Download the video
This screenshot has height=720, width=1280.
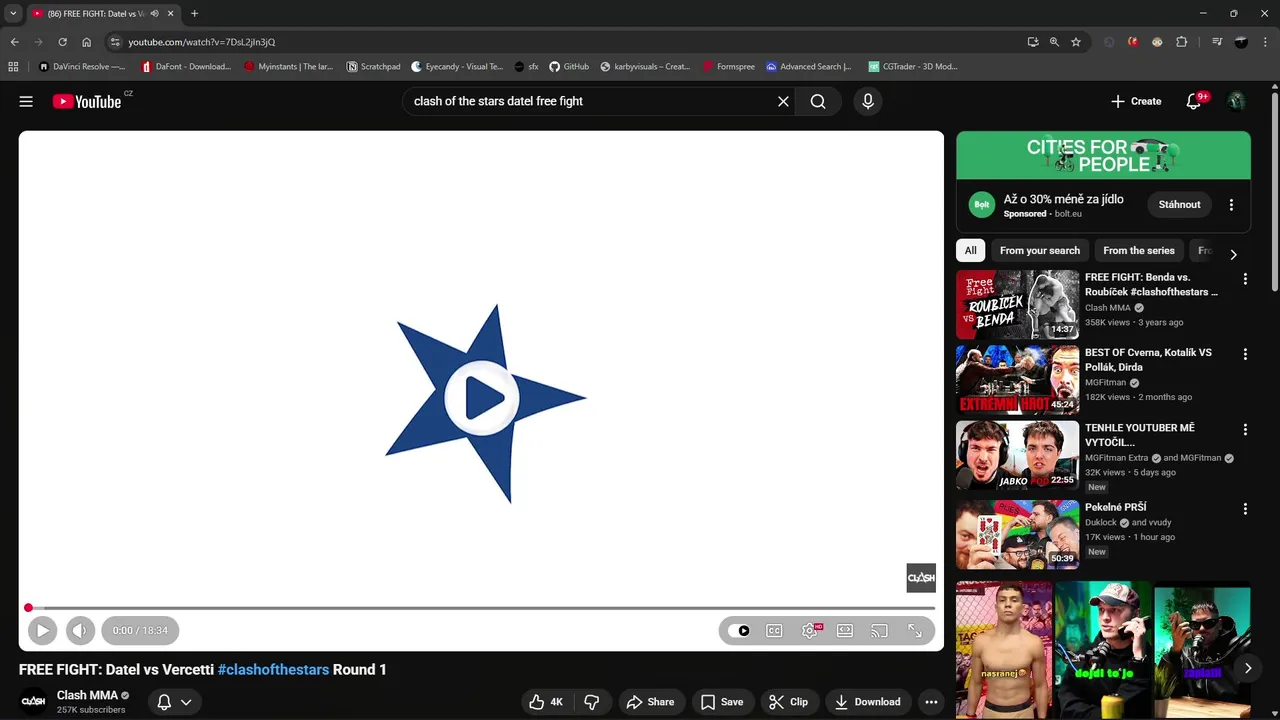867,702
